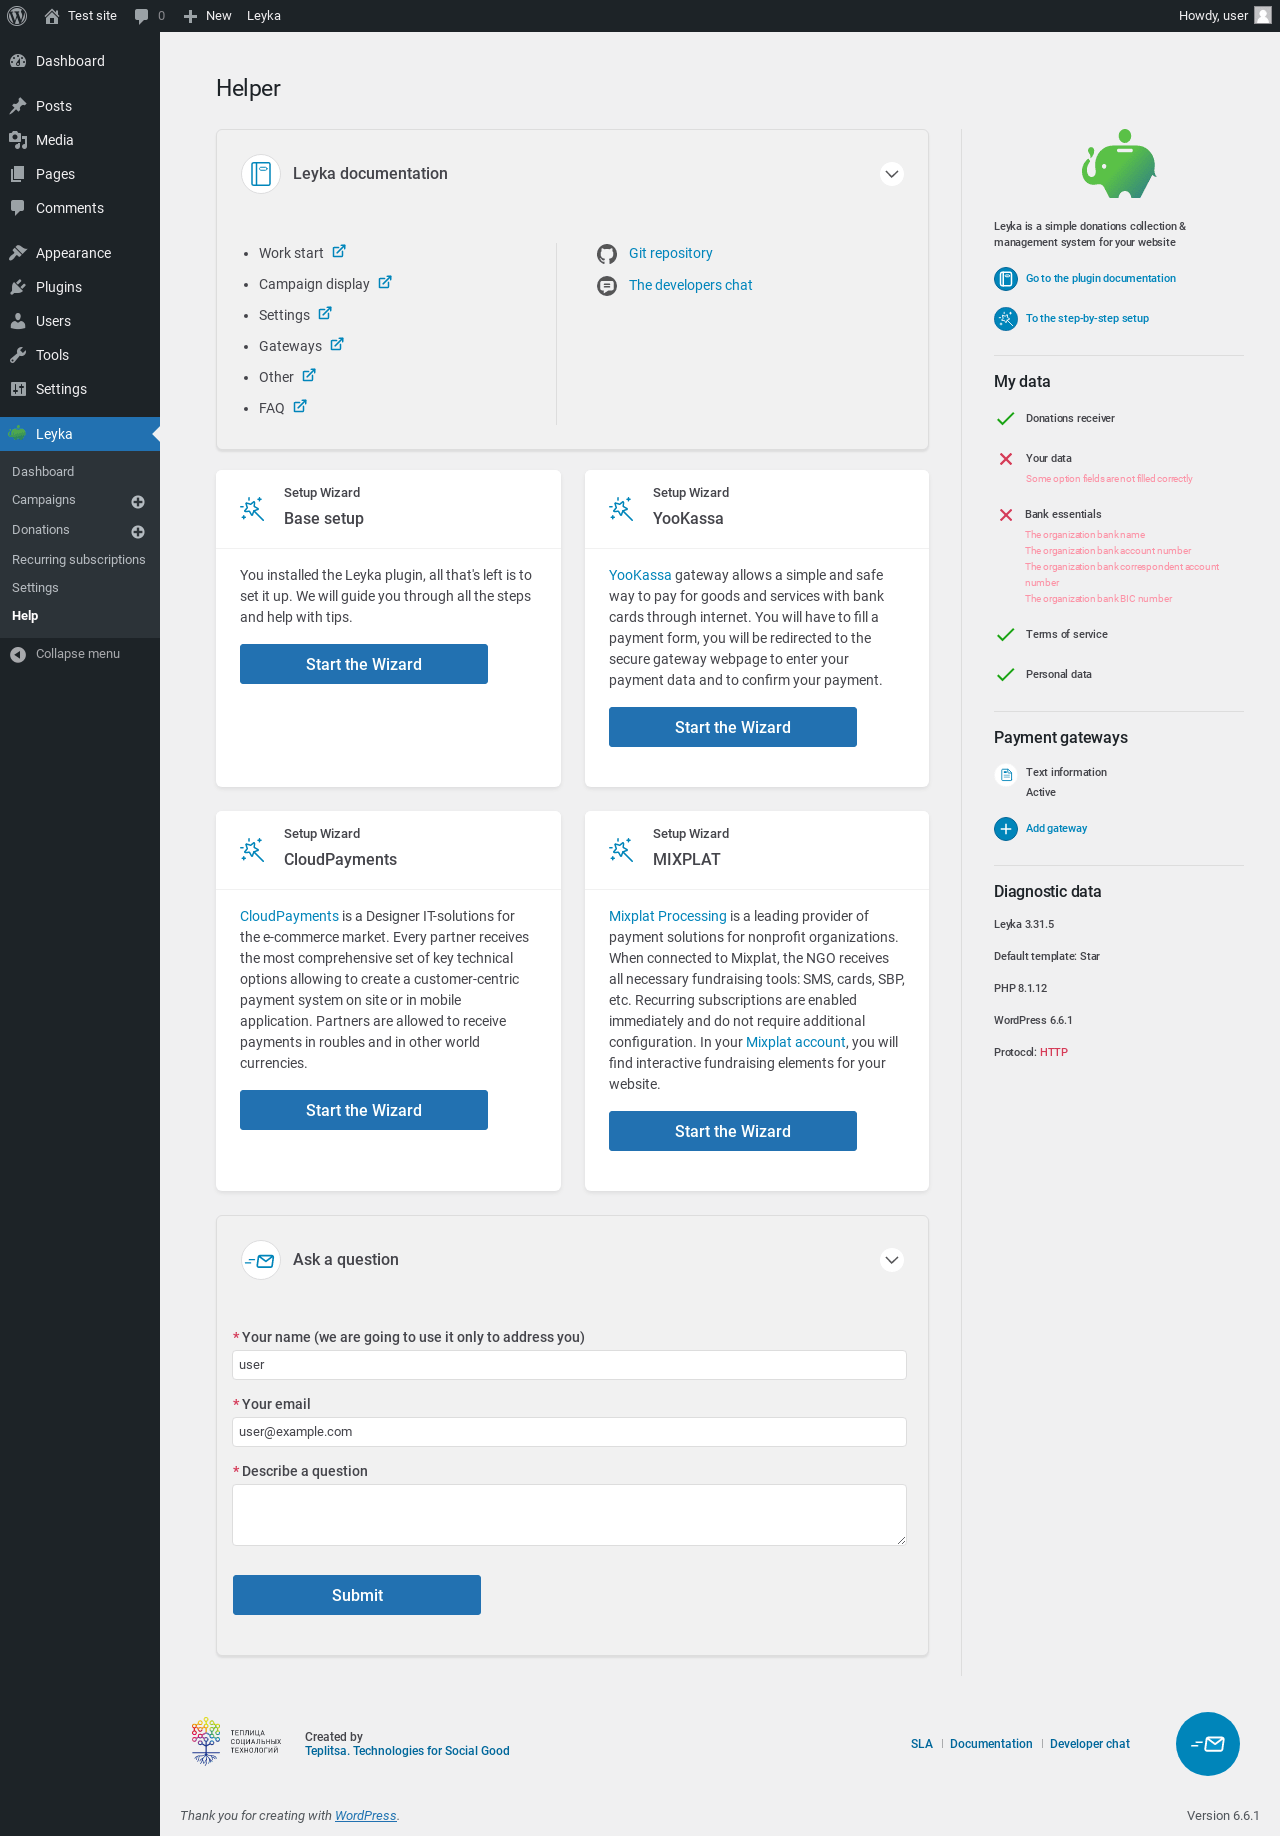Click the Ask a question envelope icon
The width and height of the screenshot is (1280, 1836).
tap(261, 1260)
